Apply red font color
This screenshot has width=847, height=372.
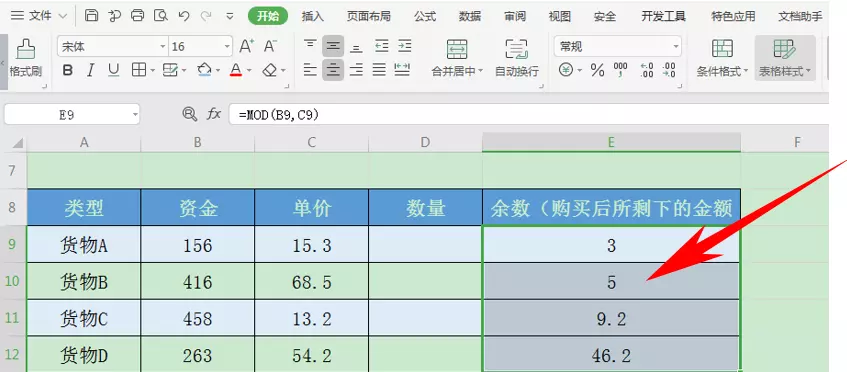pos(236,70)
